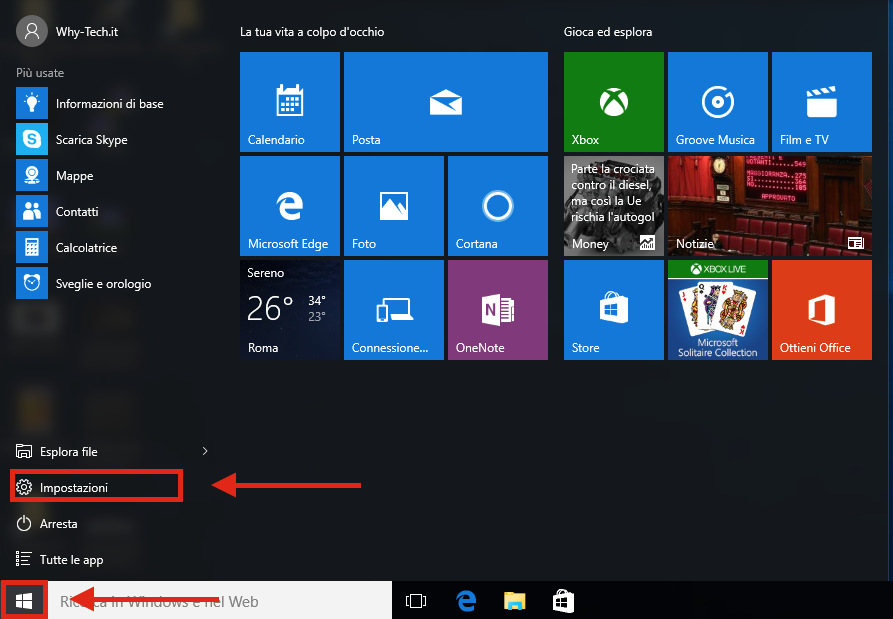Open the Notizie news tile
Screen dimensions: 893x619
click(770, 206)
